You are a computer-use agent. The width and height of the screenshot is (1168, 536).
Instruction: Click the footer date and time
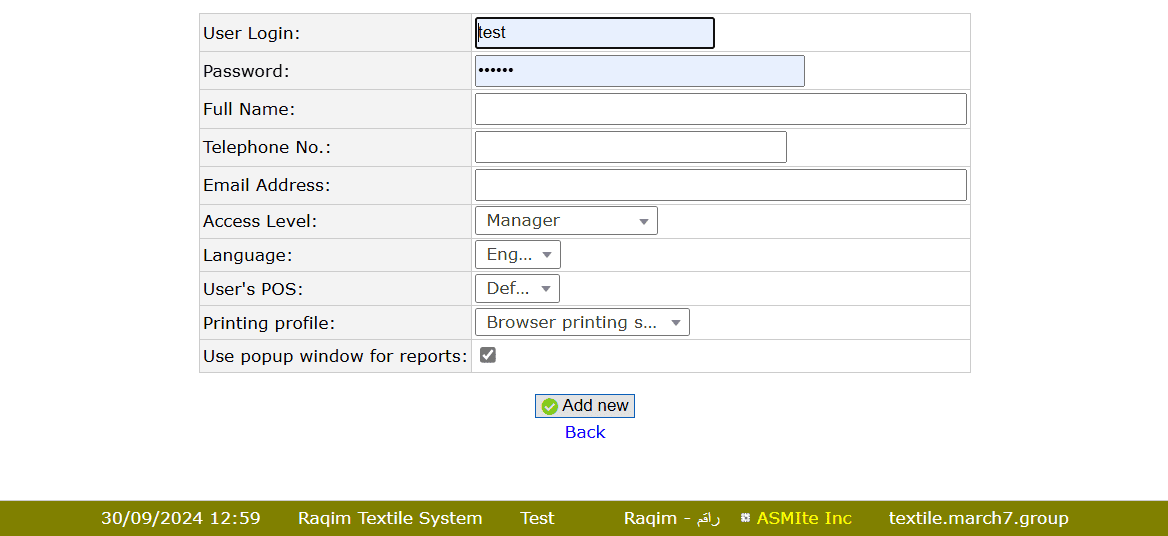[181, 518]
